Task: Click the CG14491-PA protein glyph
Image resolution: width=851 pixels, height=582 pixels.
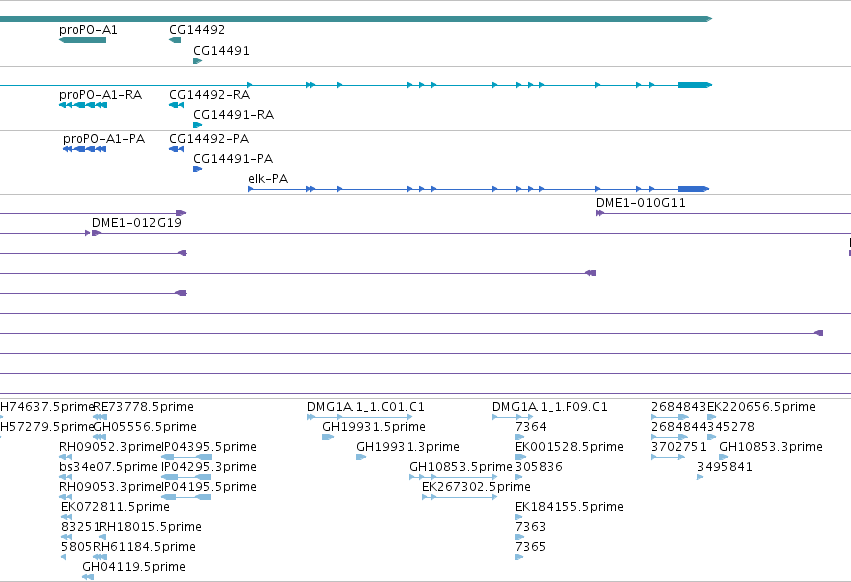Action: [x=198, y=169]
